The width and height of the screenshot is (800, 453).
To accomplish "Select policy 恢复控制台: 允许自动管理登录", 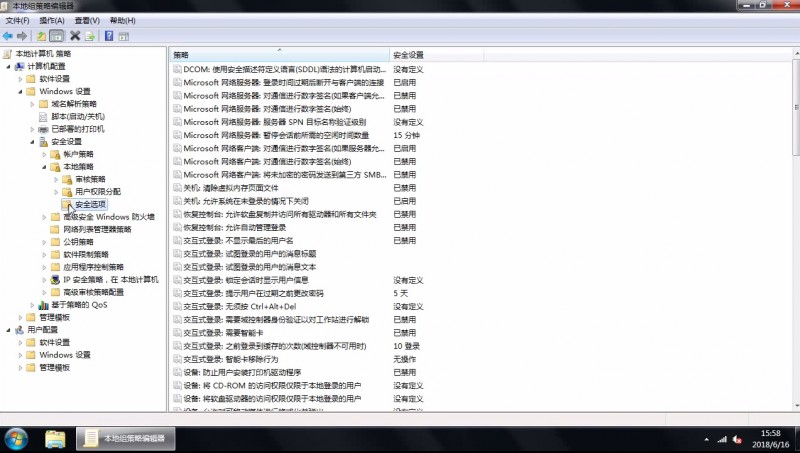I will pos(234,228).
